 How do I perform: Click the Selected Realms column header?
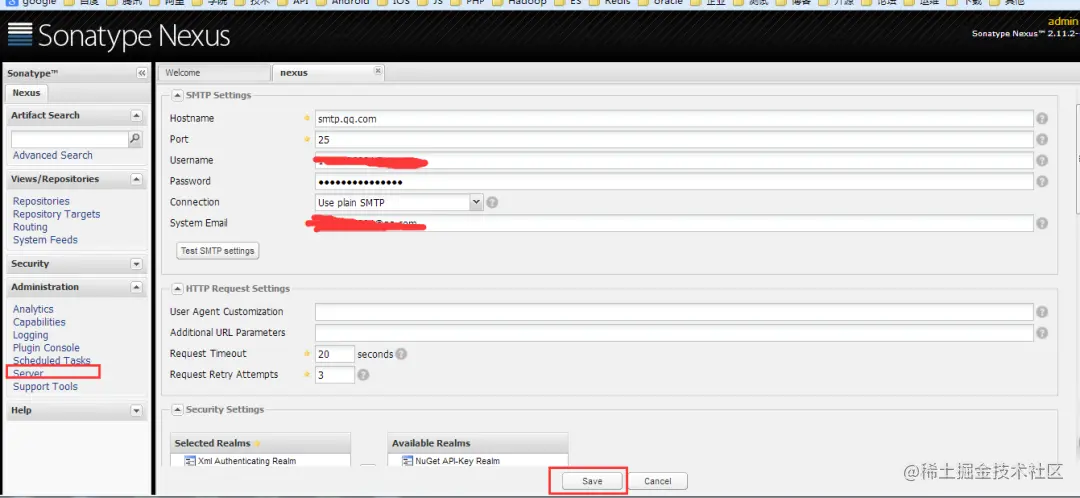(x=260, y=443)
